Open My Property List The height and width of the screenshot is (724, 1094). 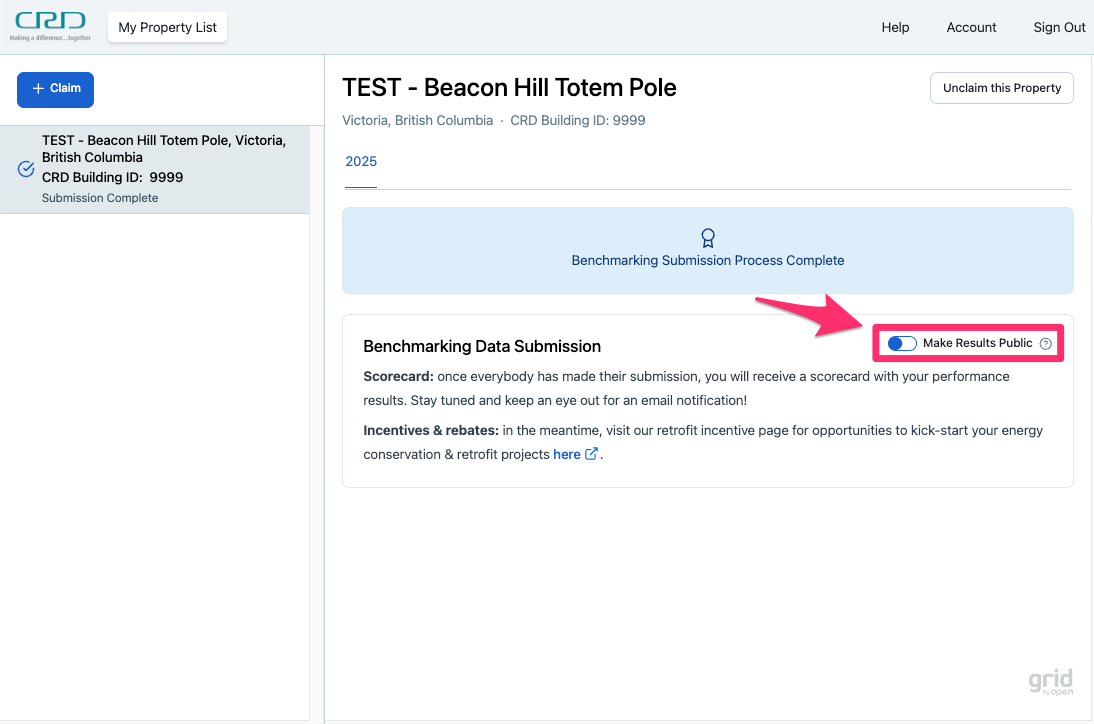tap(168, 27)
